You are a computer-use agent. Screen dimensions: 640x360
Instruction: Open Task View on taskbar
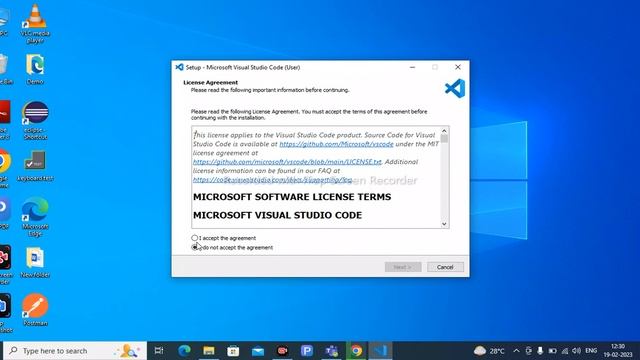159,351
